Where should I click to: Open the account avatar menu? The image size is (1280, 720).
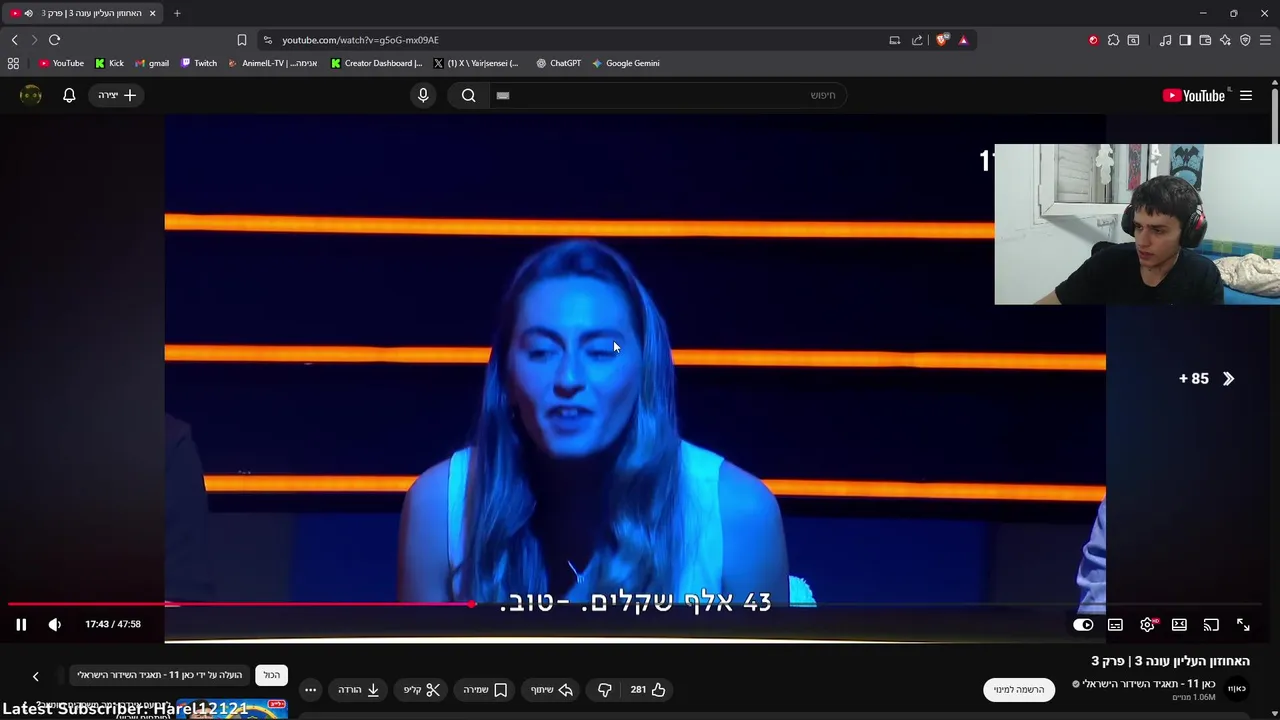click(x=31, y=95)
